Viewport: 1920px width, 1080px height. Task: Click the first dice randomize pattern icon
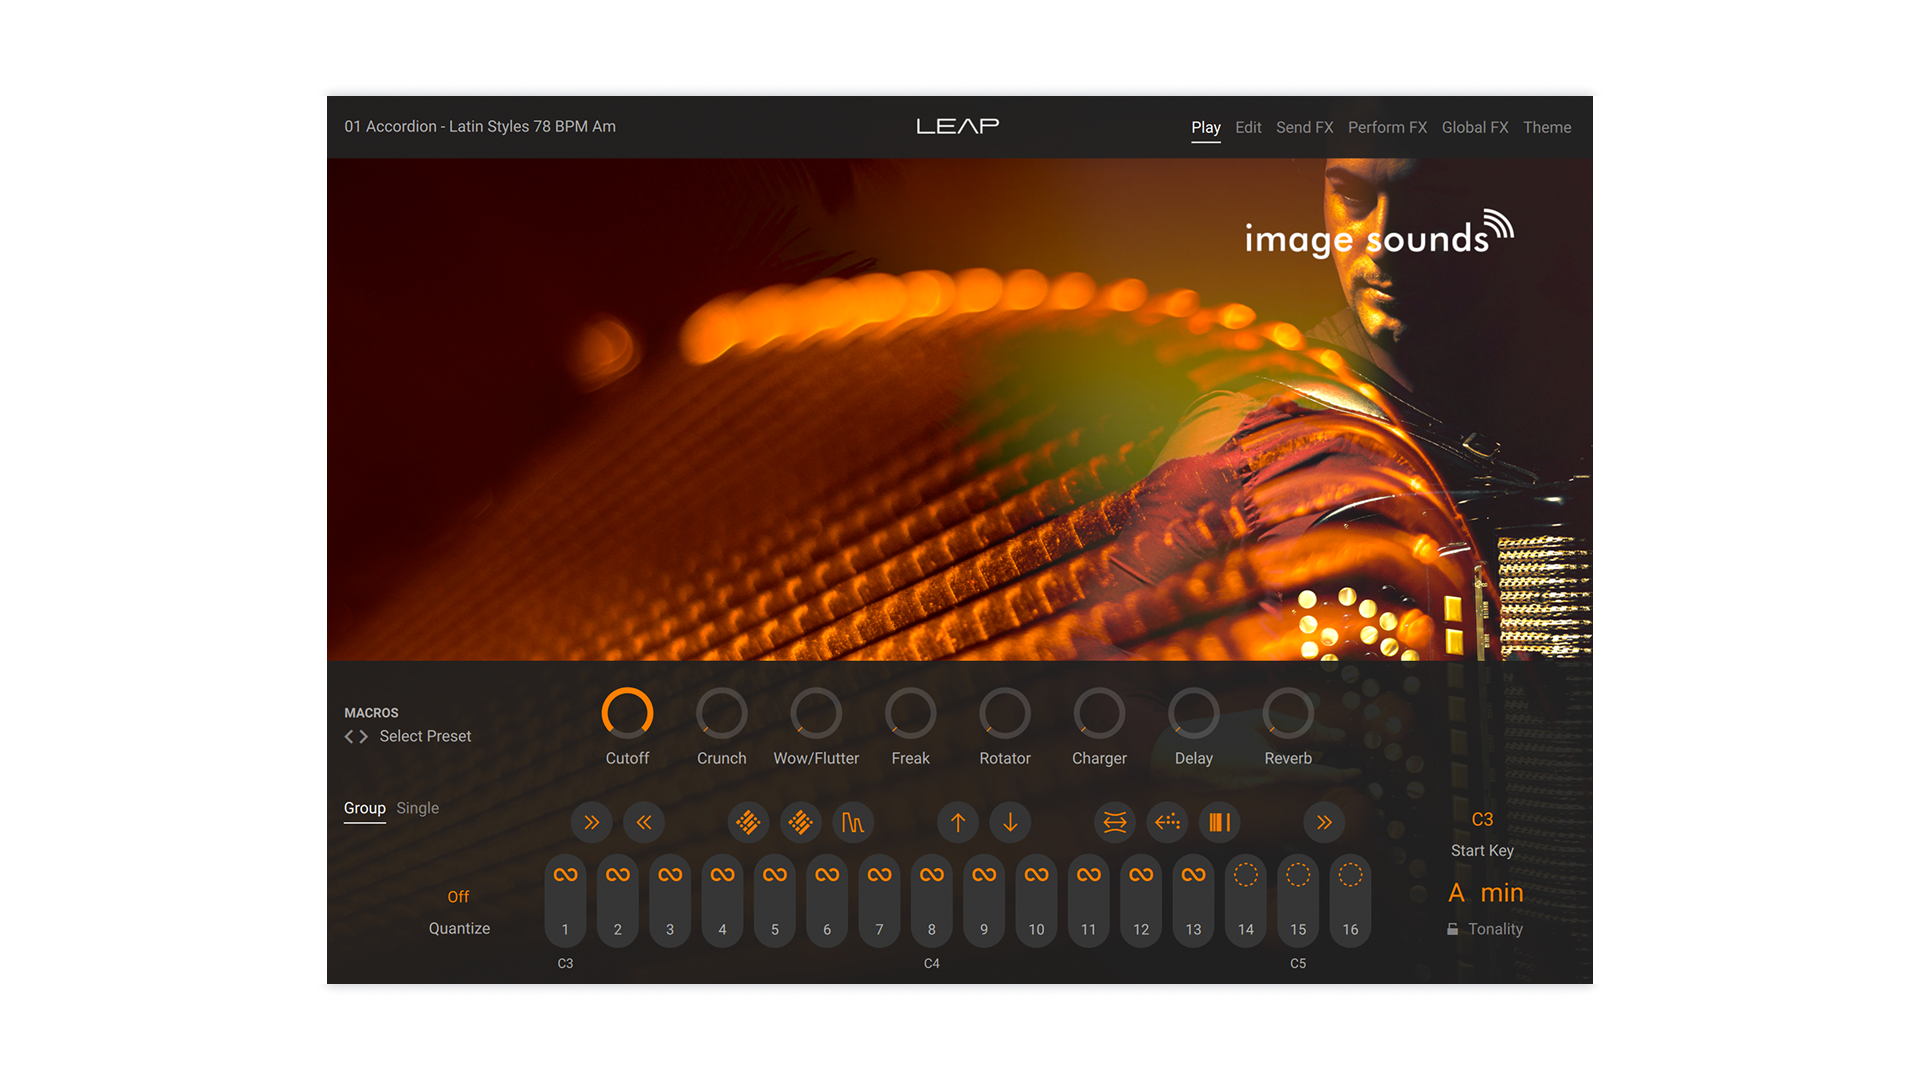[x=748, y=822]
